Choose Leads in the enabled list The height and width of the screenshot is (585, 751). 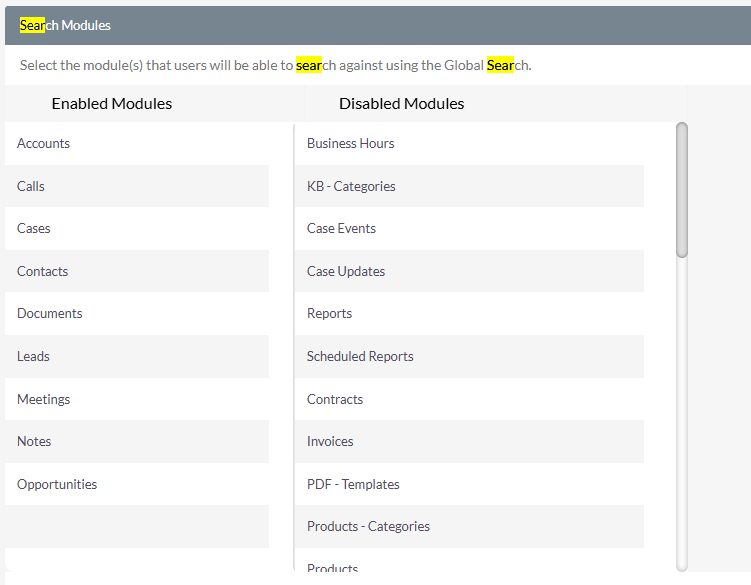click(x=137, y=356)
